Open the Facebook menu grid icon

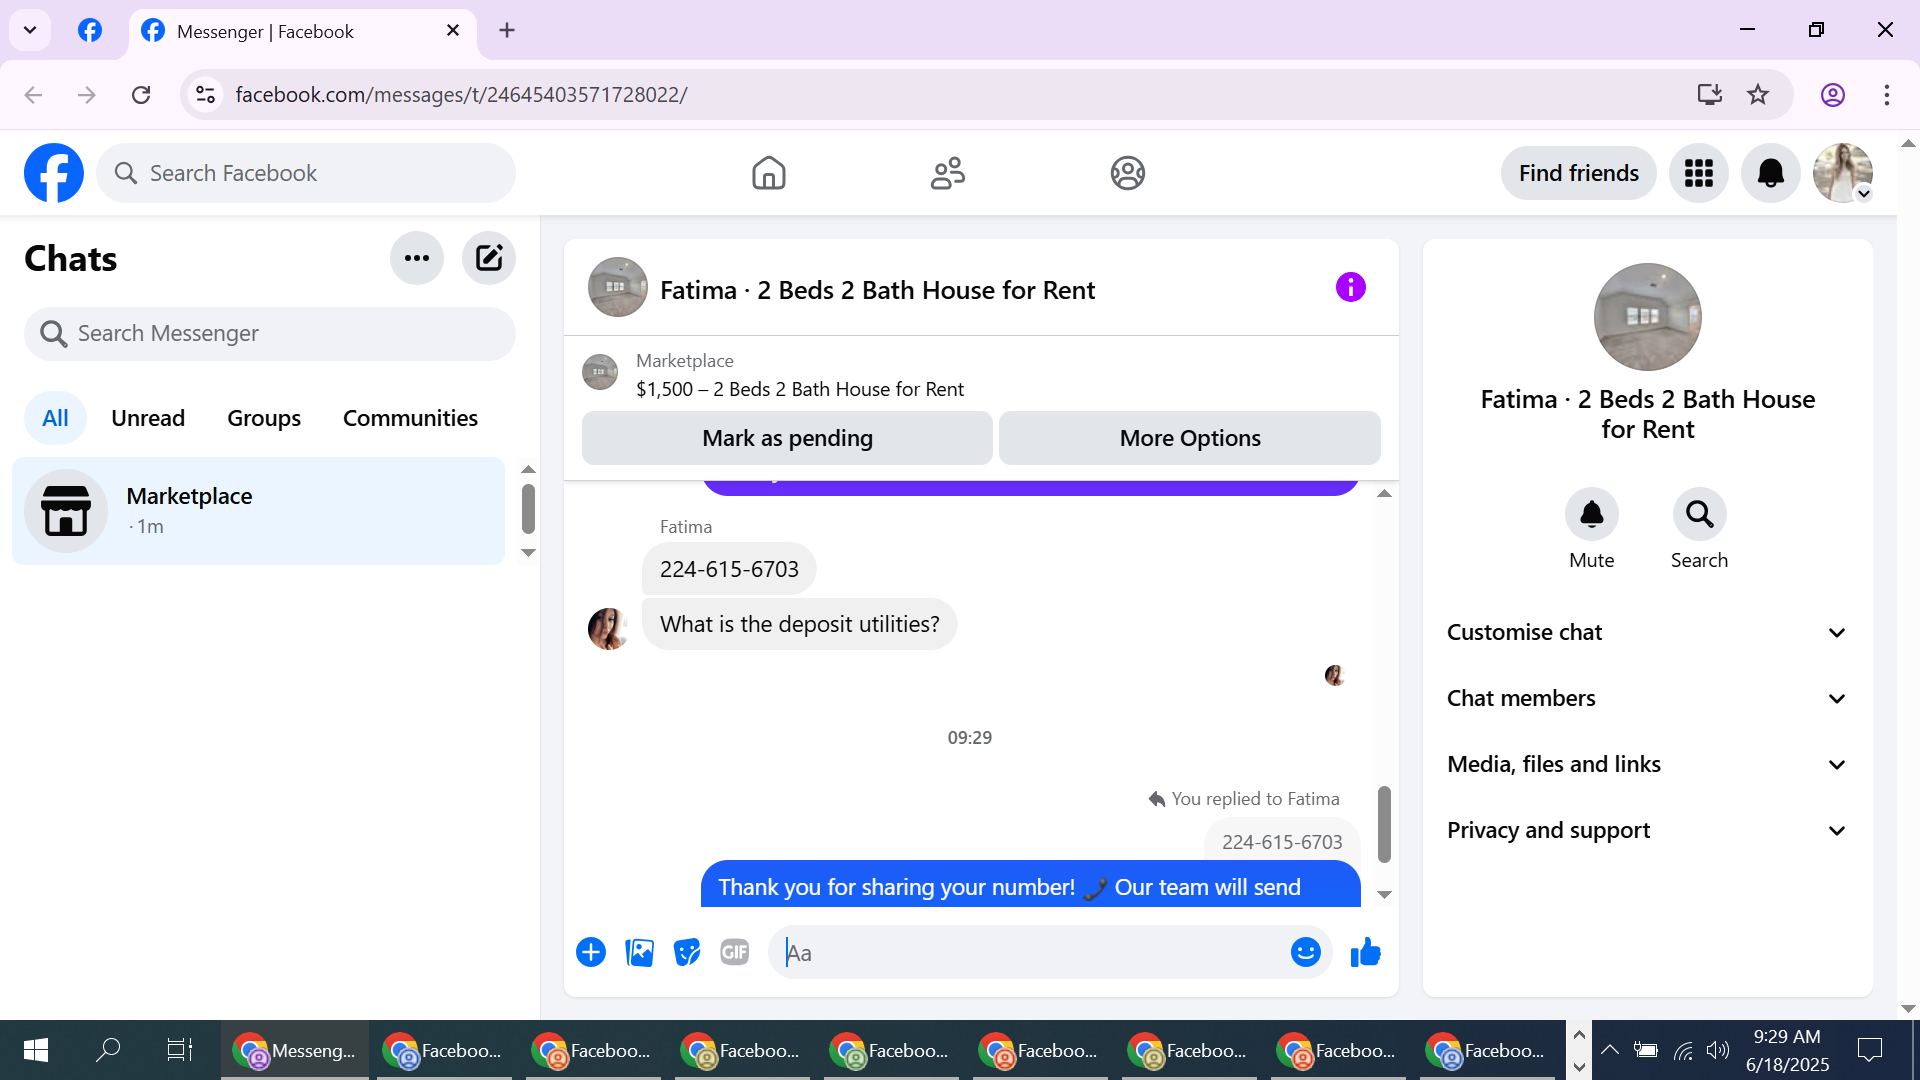pos(1699,173)
